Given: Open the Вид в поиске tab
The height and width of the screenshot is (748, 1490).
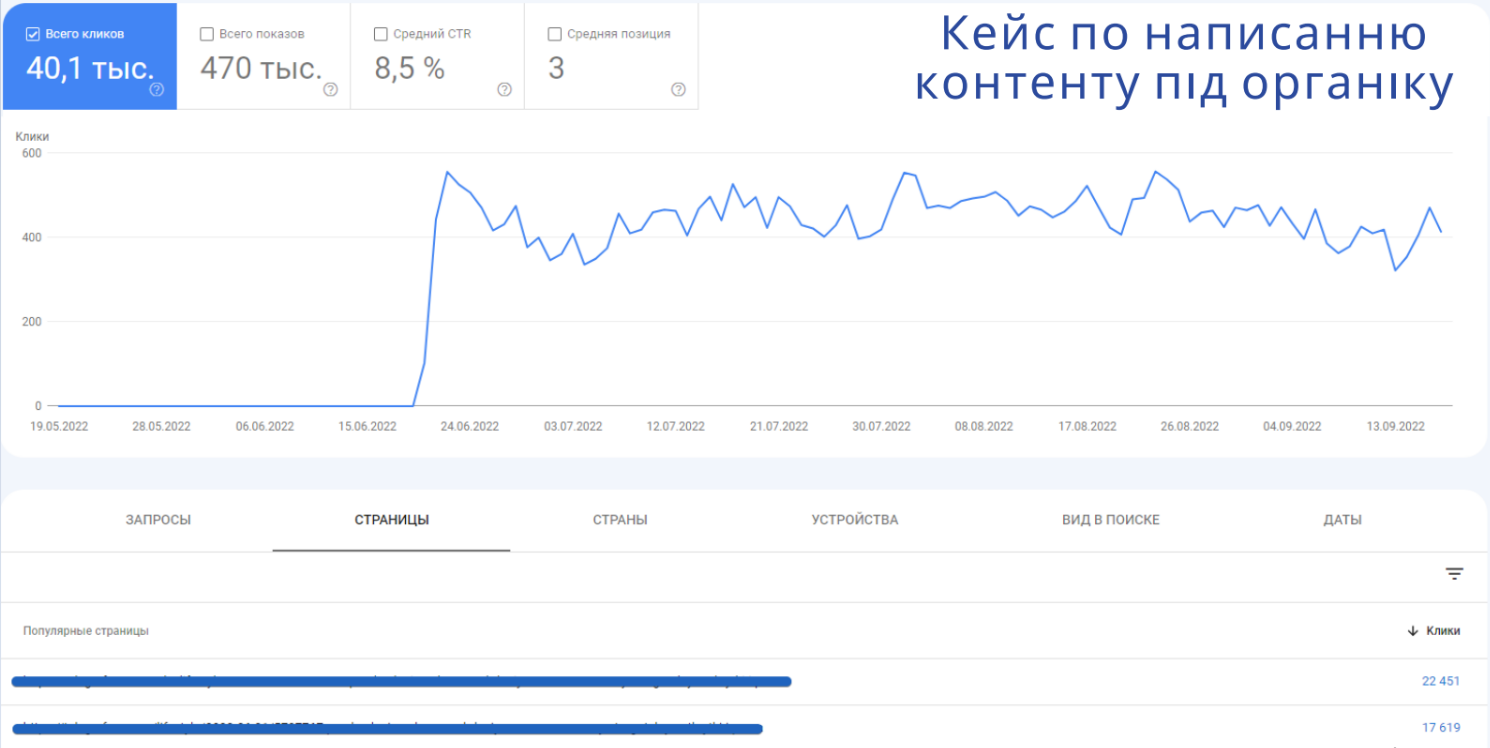Looking at the screenshot, I should pos(1111,520).
